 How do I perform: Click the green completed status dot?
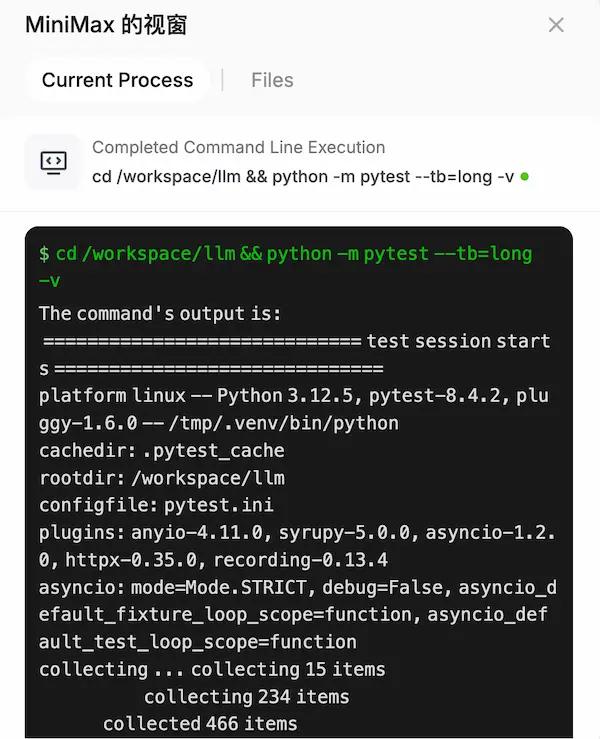[x=525, y=177]
